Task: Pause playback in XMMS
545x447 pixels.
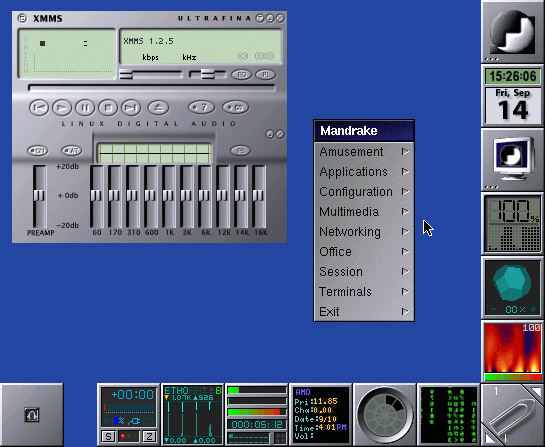Action: (x=85, y=108)
